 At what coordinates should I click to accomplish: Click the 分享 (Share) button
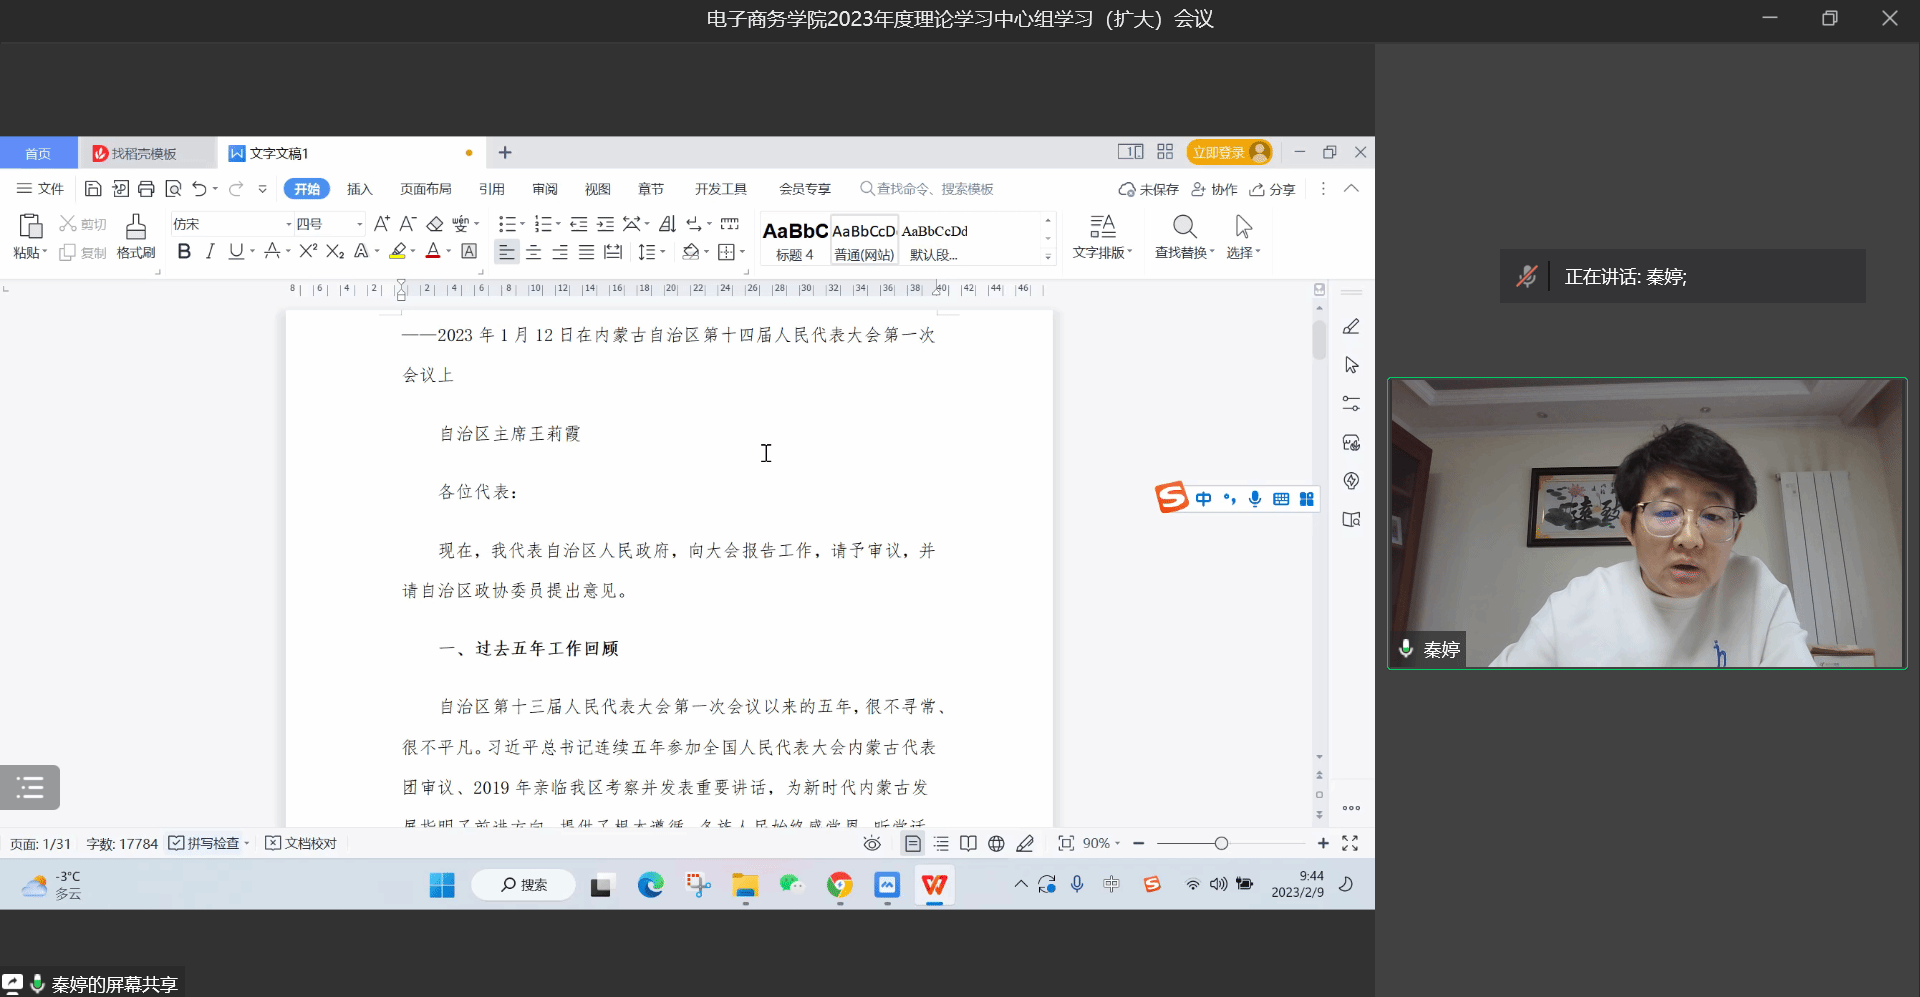point(1272,189)
